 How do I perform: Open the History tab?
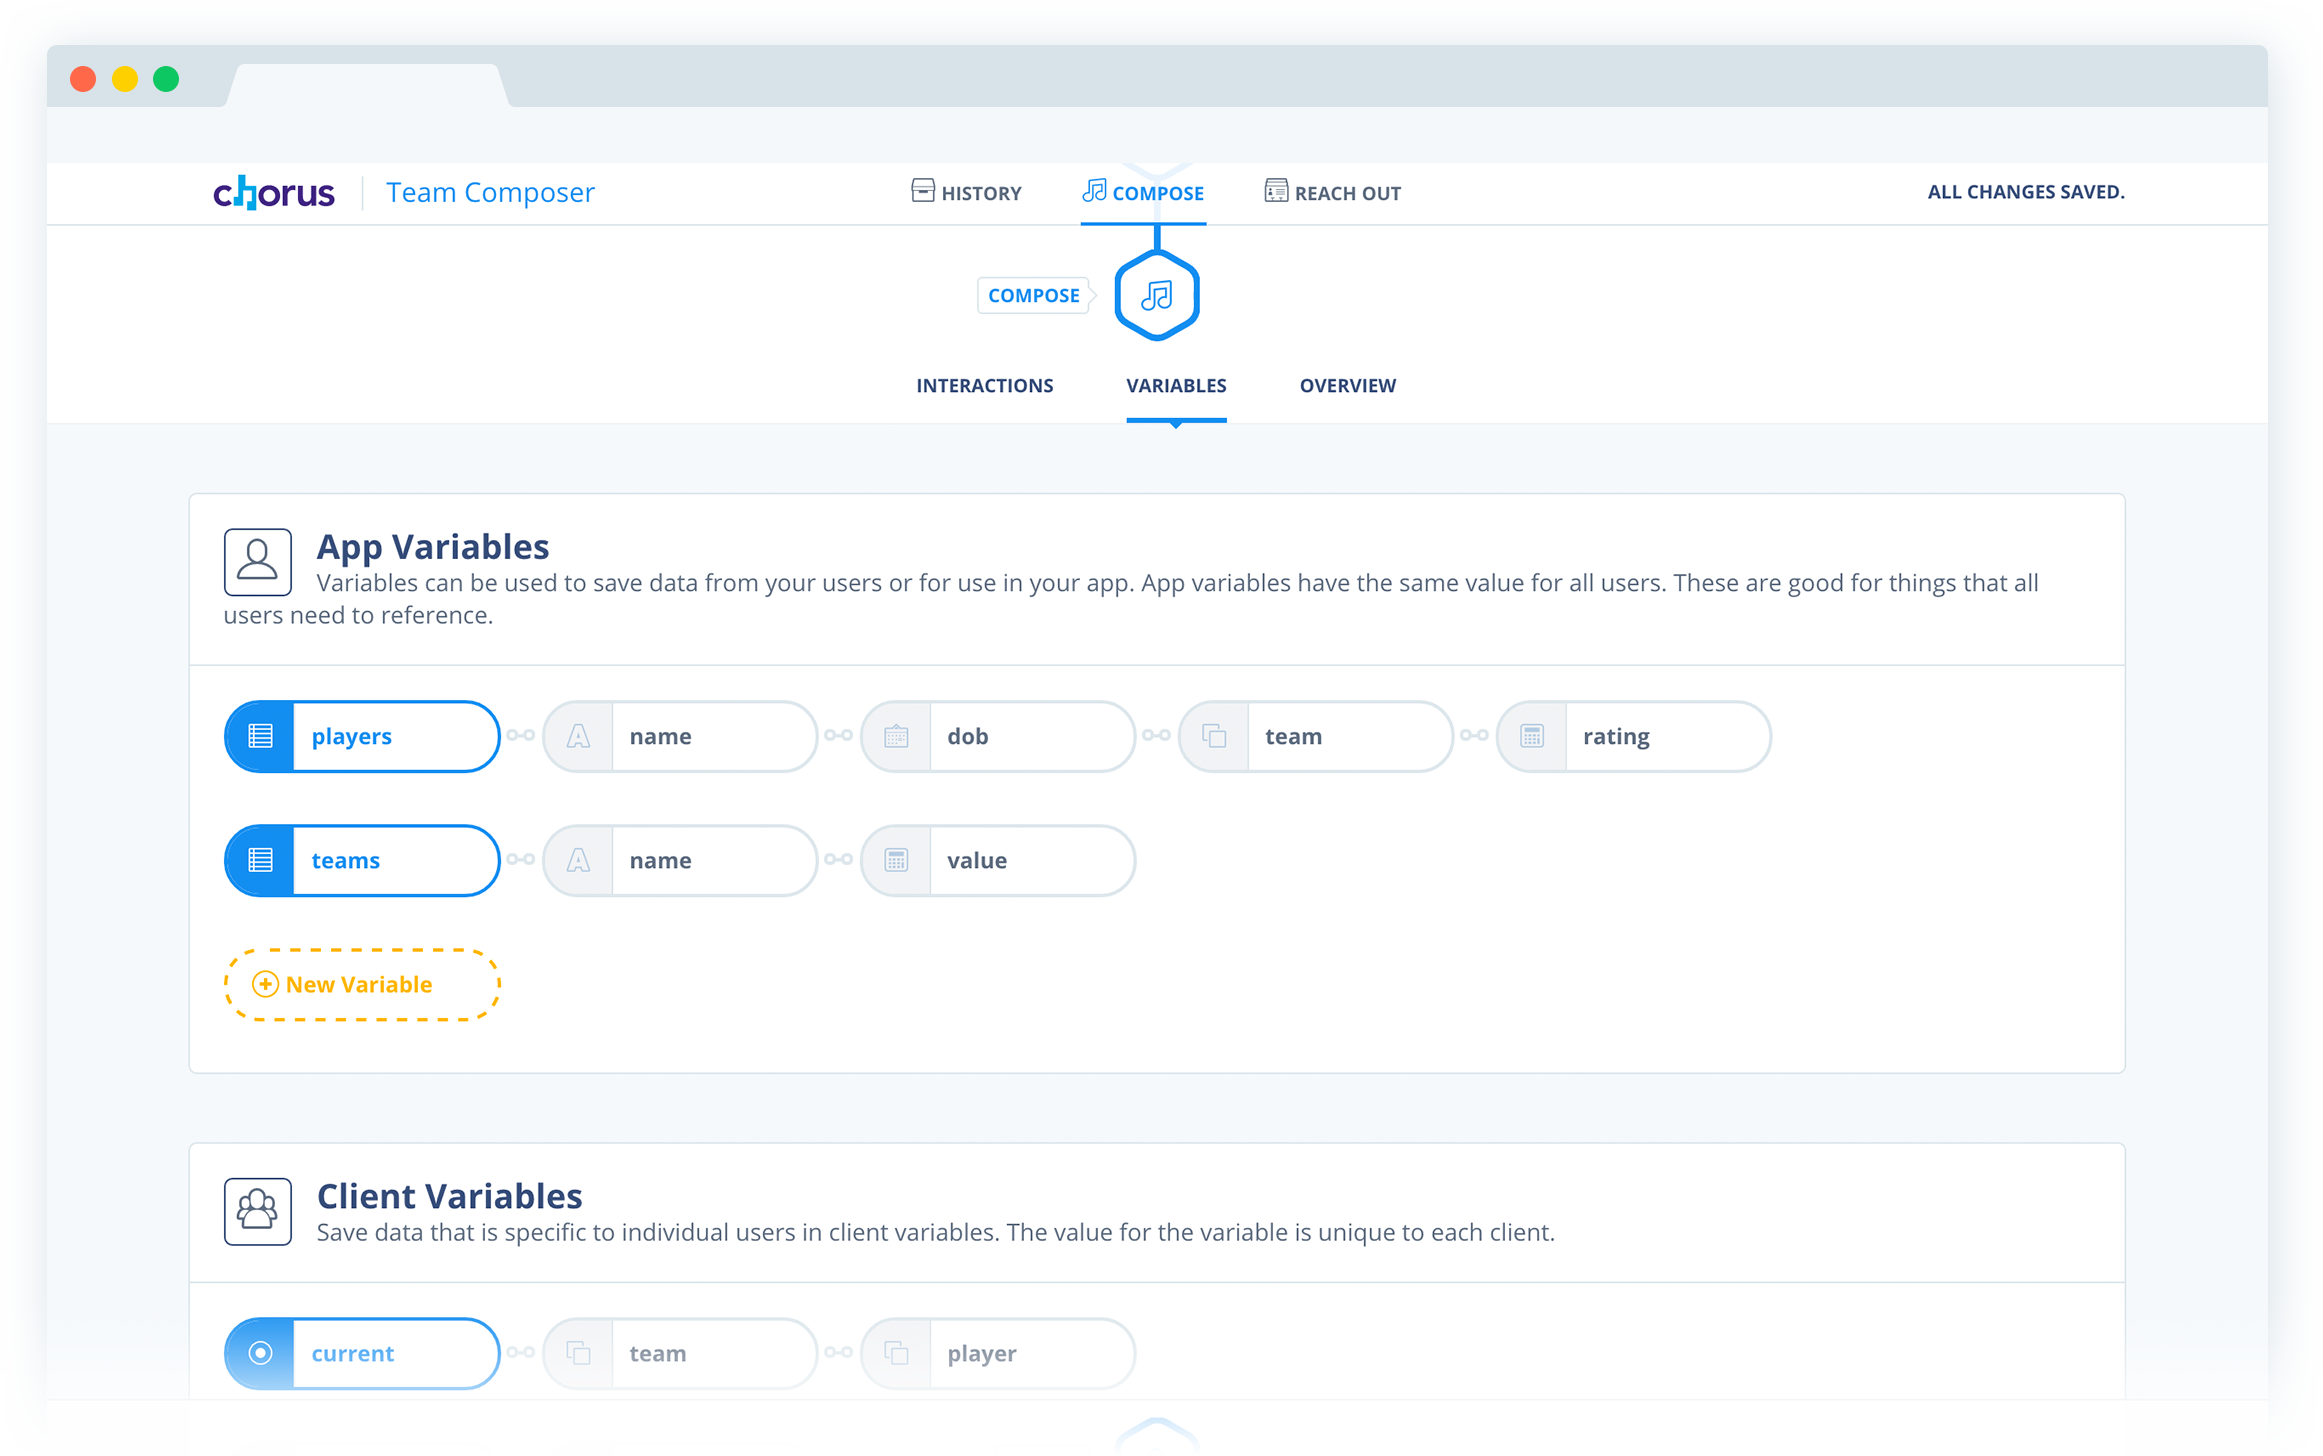(x=966, y=192)
